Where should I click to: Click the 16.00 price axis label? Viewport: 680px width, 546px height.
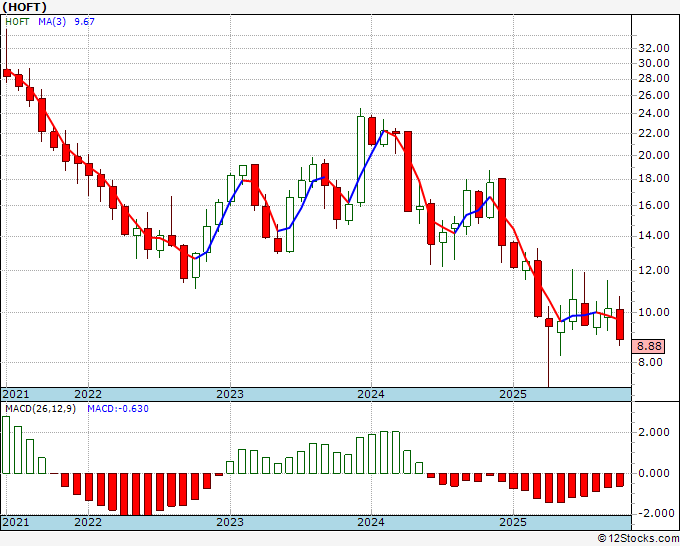pos(654,206)
